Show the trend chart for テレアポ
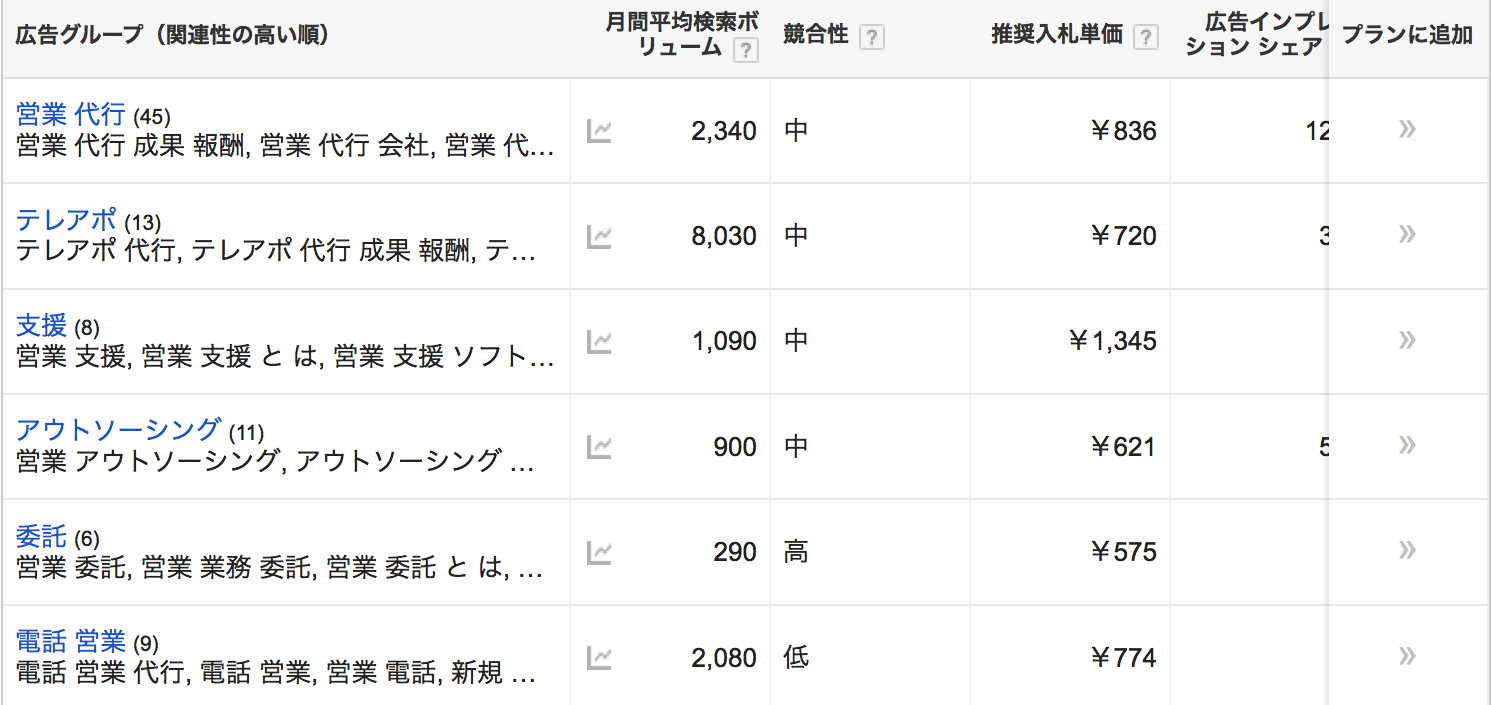 point(599,236)
